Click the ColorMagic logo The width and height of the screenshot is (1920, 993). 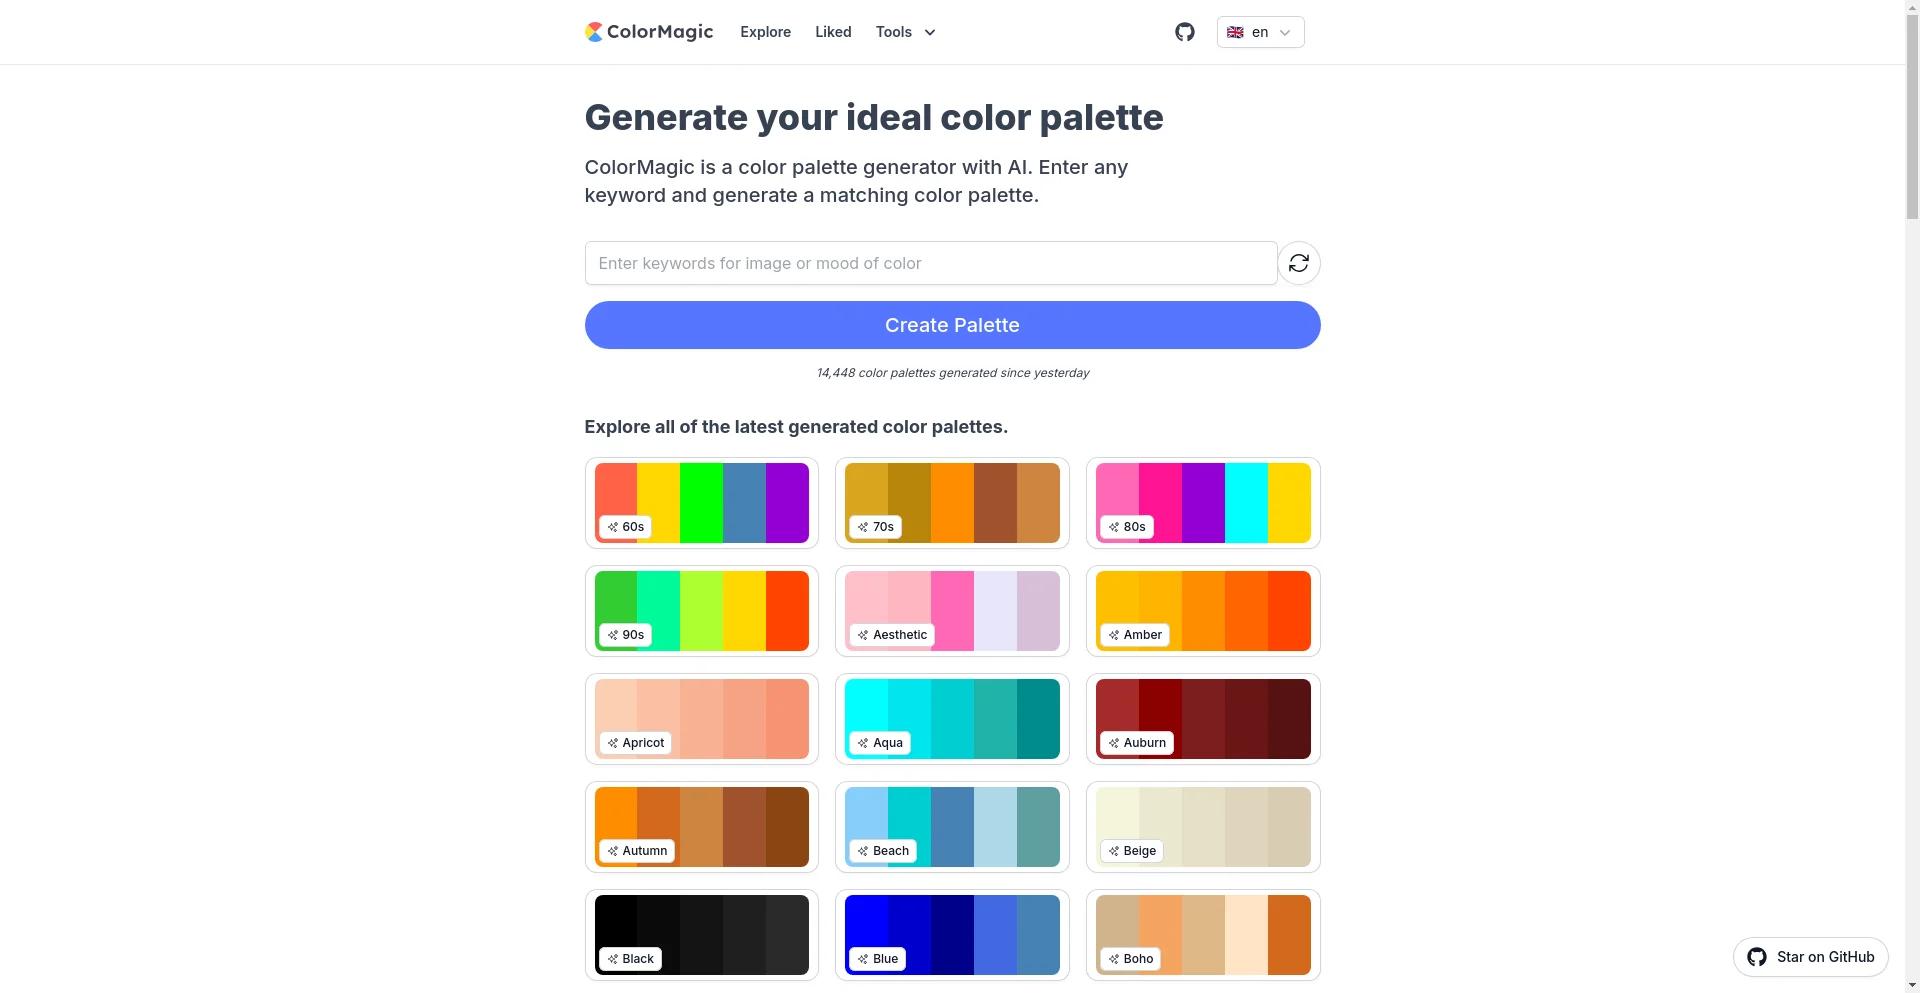tap(648, 32)
